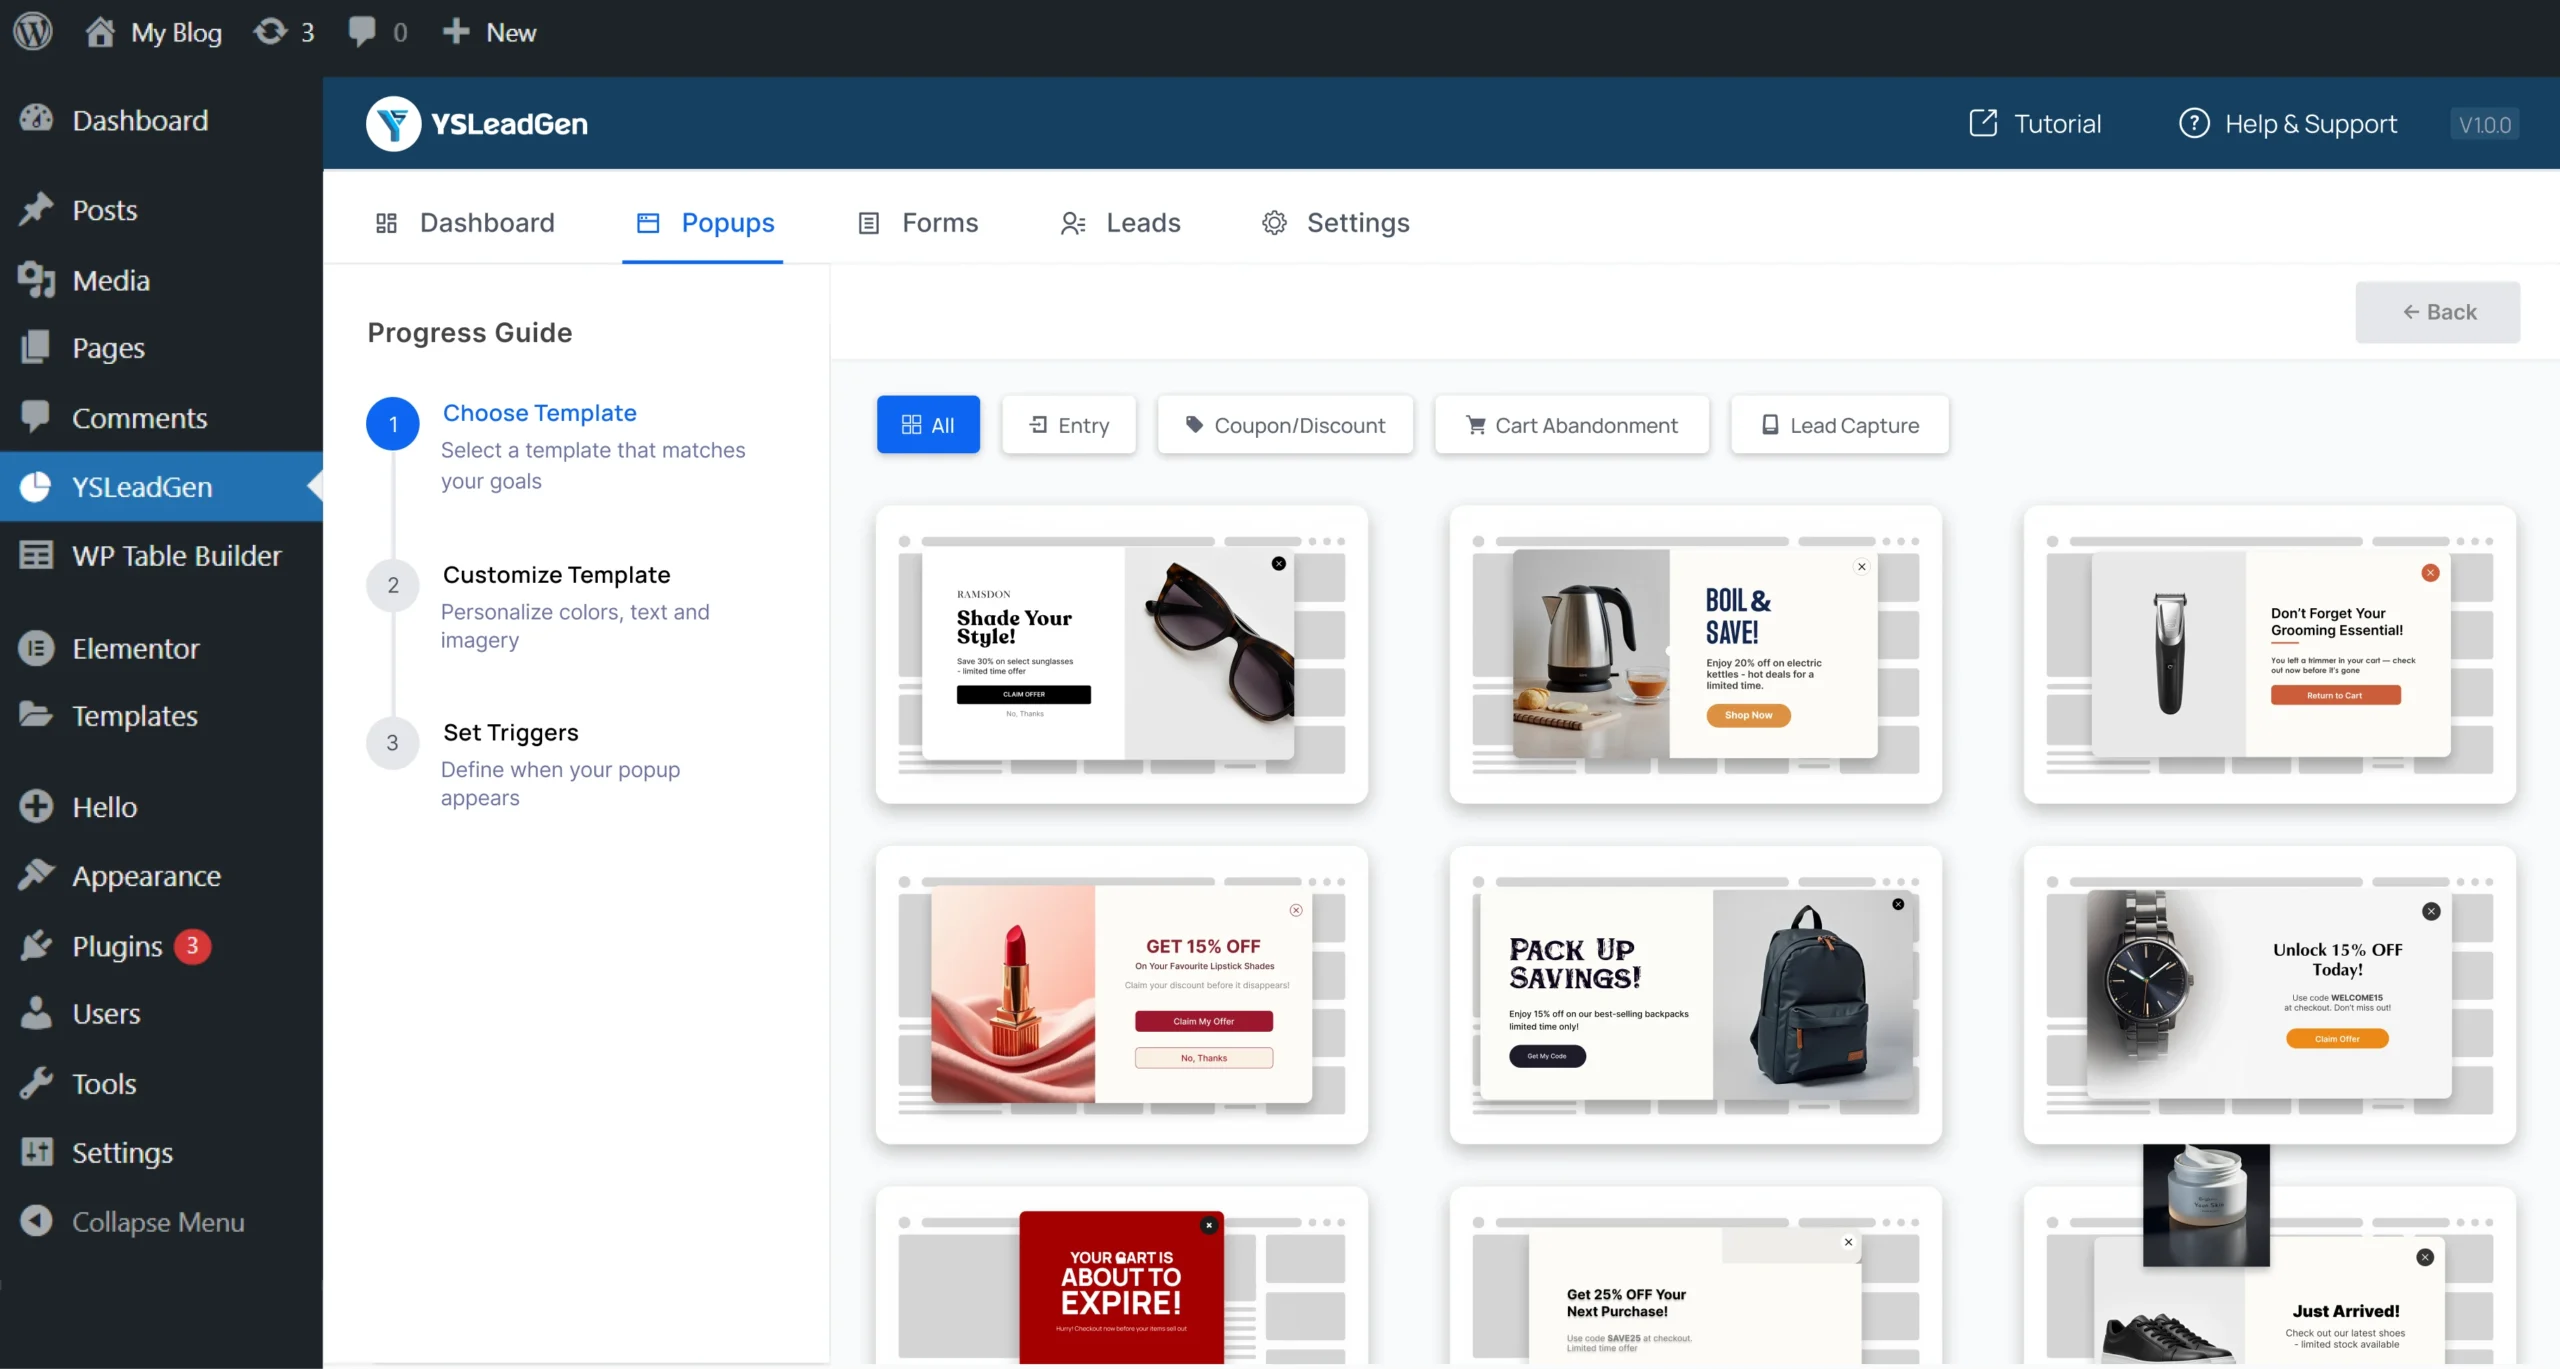The height and width of the screenshot is (1369, 2560).
Task: Select the YSLeadGen sidebar item
Action: tap(161, 486)
